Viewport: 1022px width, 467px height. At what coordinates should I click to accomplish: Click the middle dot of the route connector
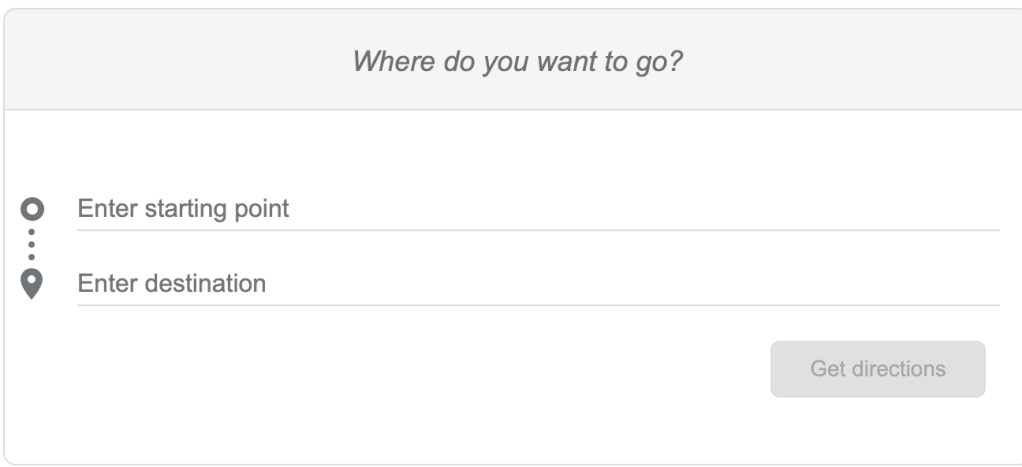click(x=33, y=244)
